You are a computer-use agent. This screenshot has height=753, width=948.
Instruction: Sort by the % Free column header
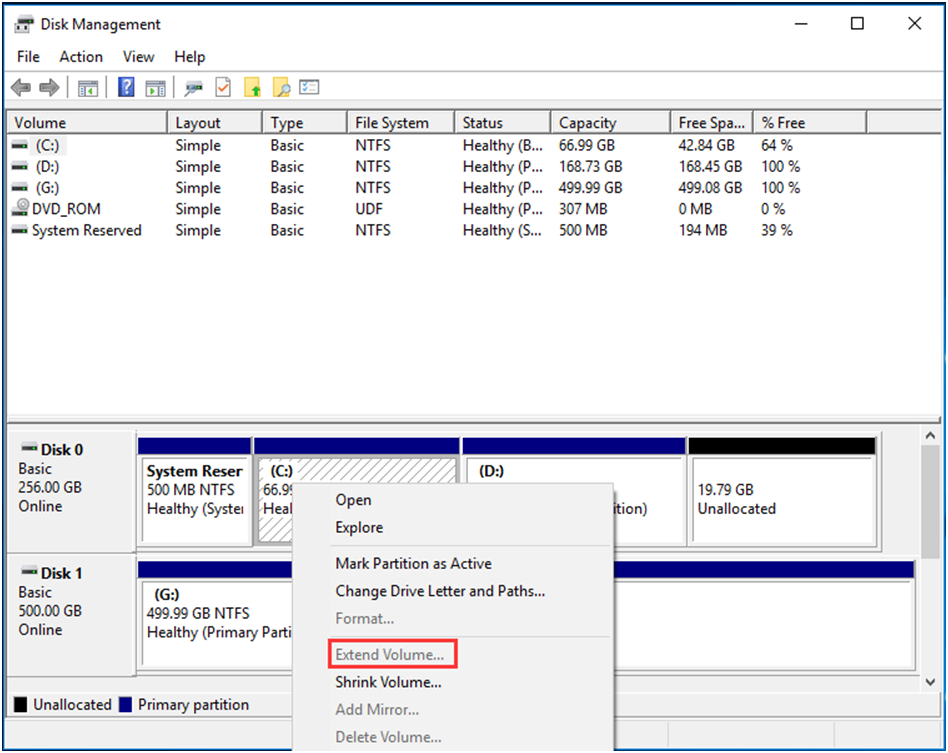[x=810, y=123]
